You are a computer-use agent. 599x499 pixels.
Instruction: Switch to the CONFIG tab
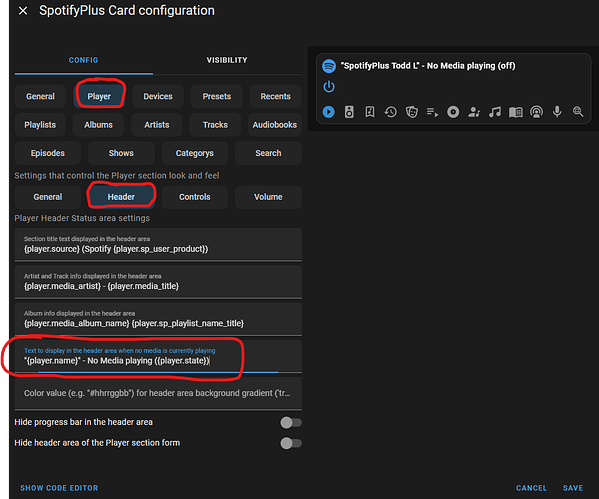point(84,60)
